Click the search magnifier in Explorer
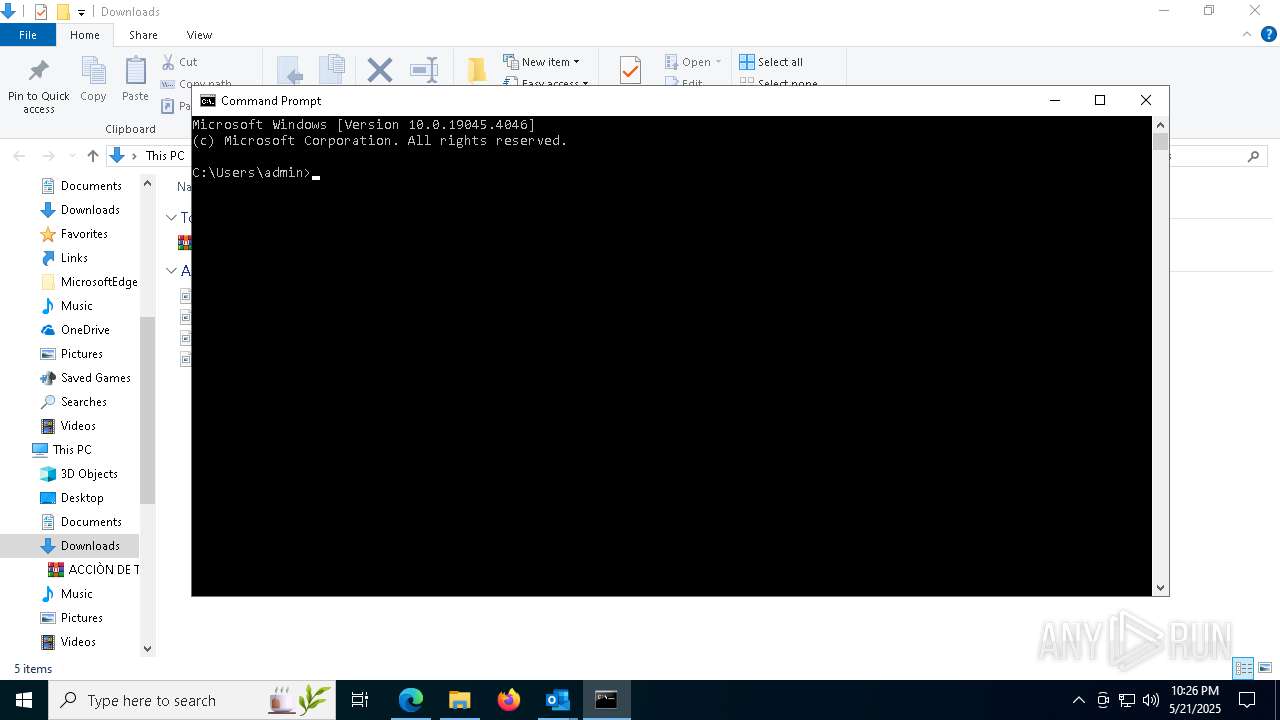1280x720 pixels. point(1254,156)
